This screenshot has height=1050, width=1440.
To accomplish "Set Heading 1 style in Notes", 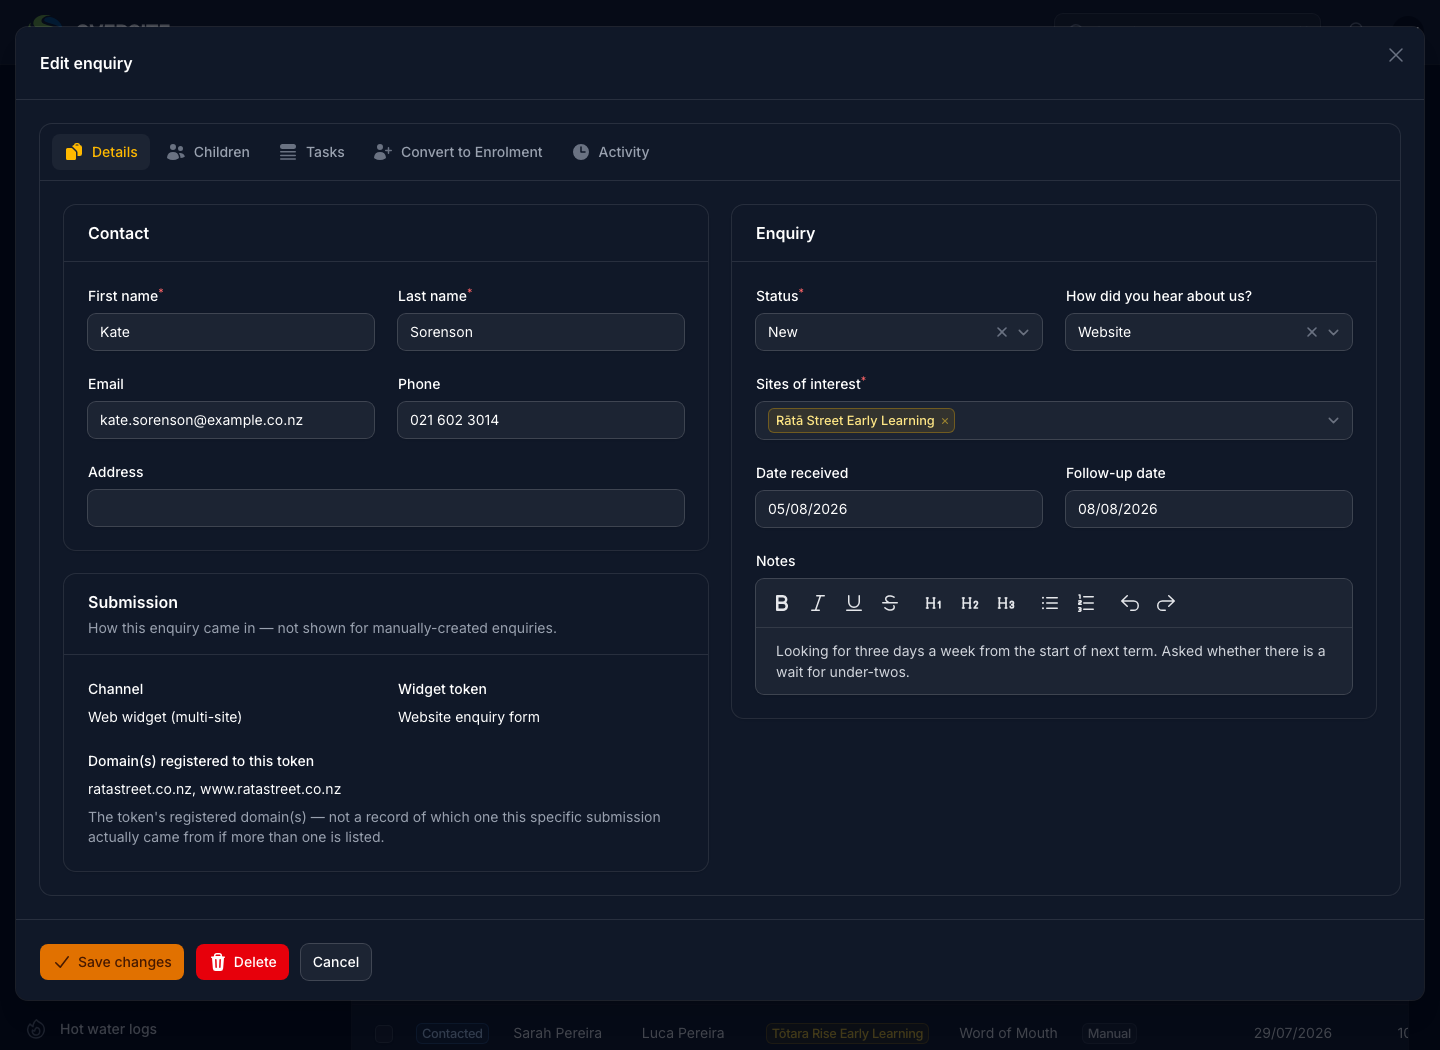I will coord(934,603).
